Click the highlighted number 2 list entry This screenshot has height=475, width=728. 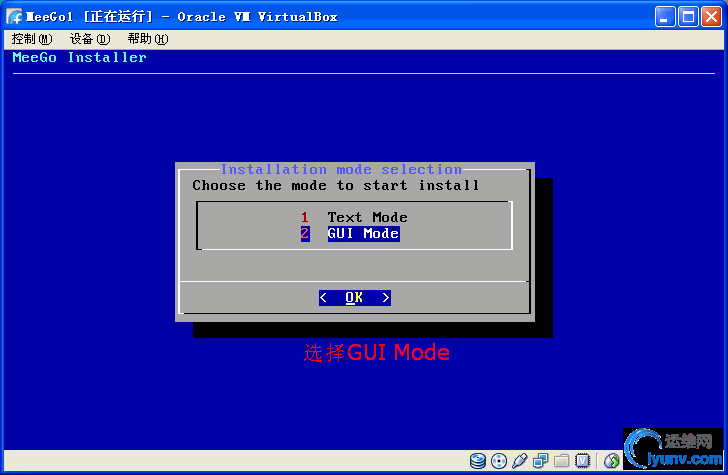click(305, 233)
